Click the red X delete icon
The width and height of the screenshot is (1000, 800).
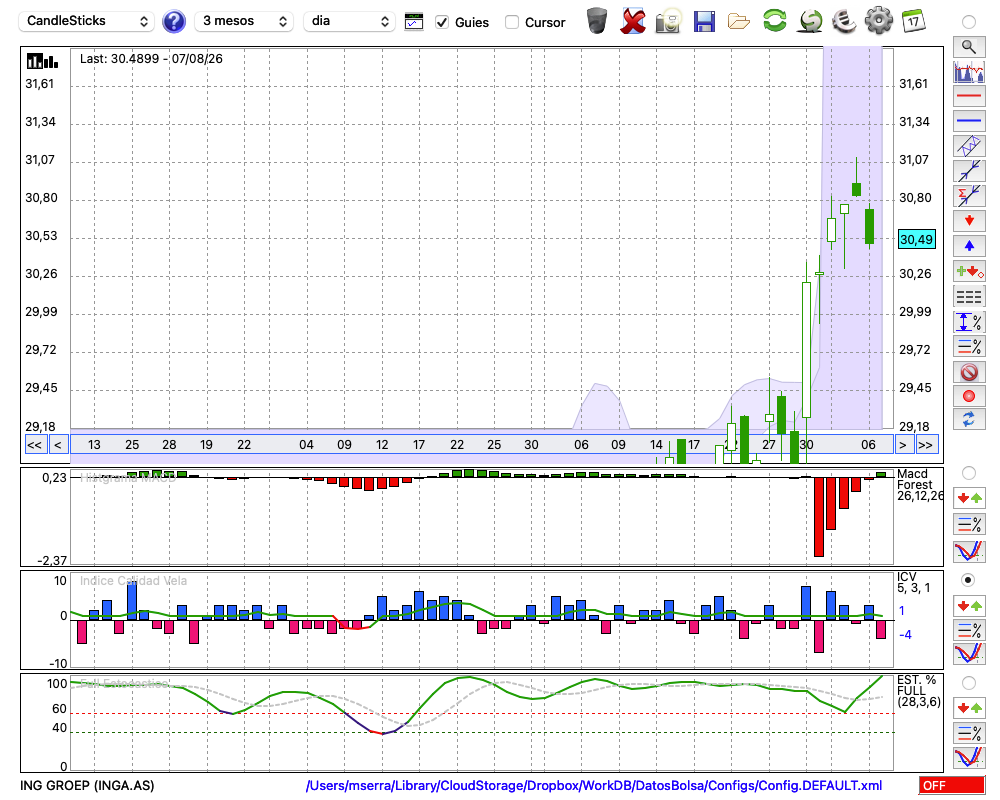633,21
